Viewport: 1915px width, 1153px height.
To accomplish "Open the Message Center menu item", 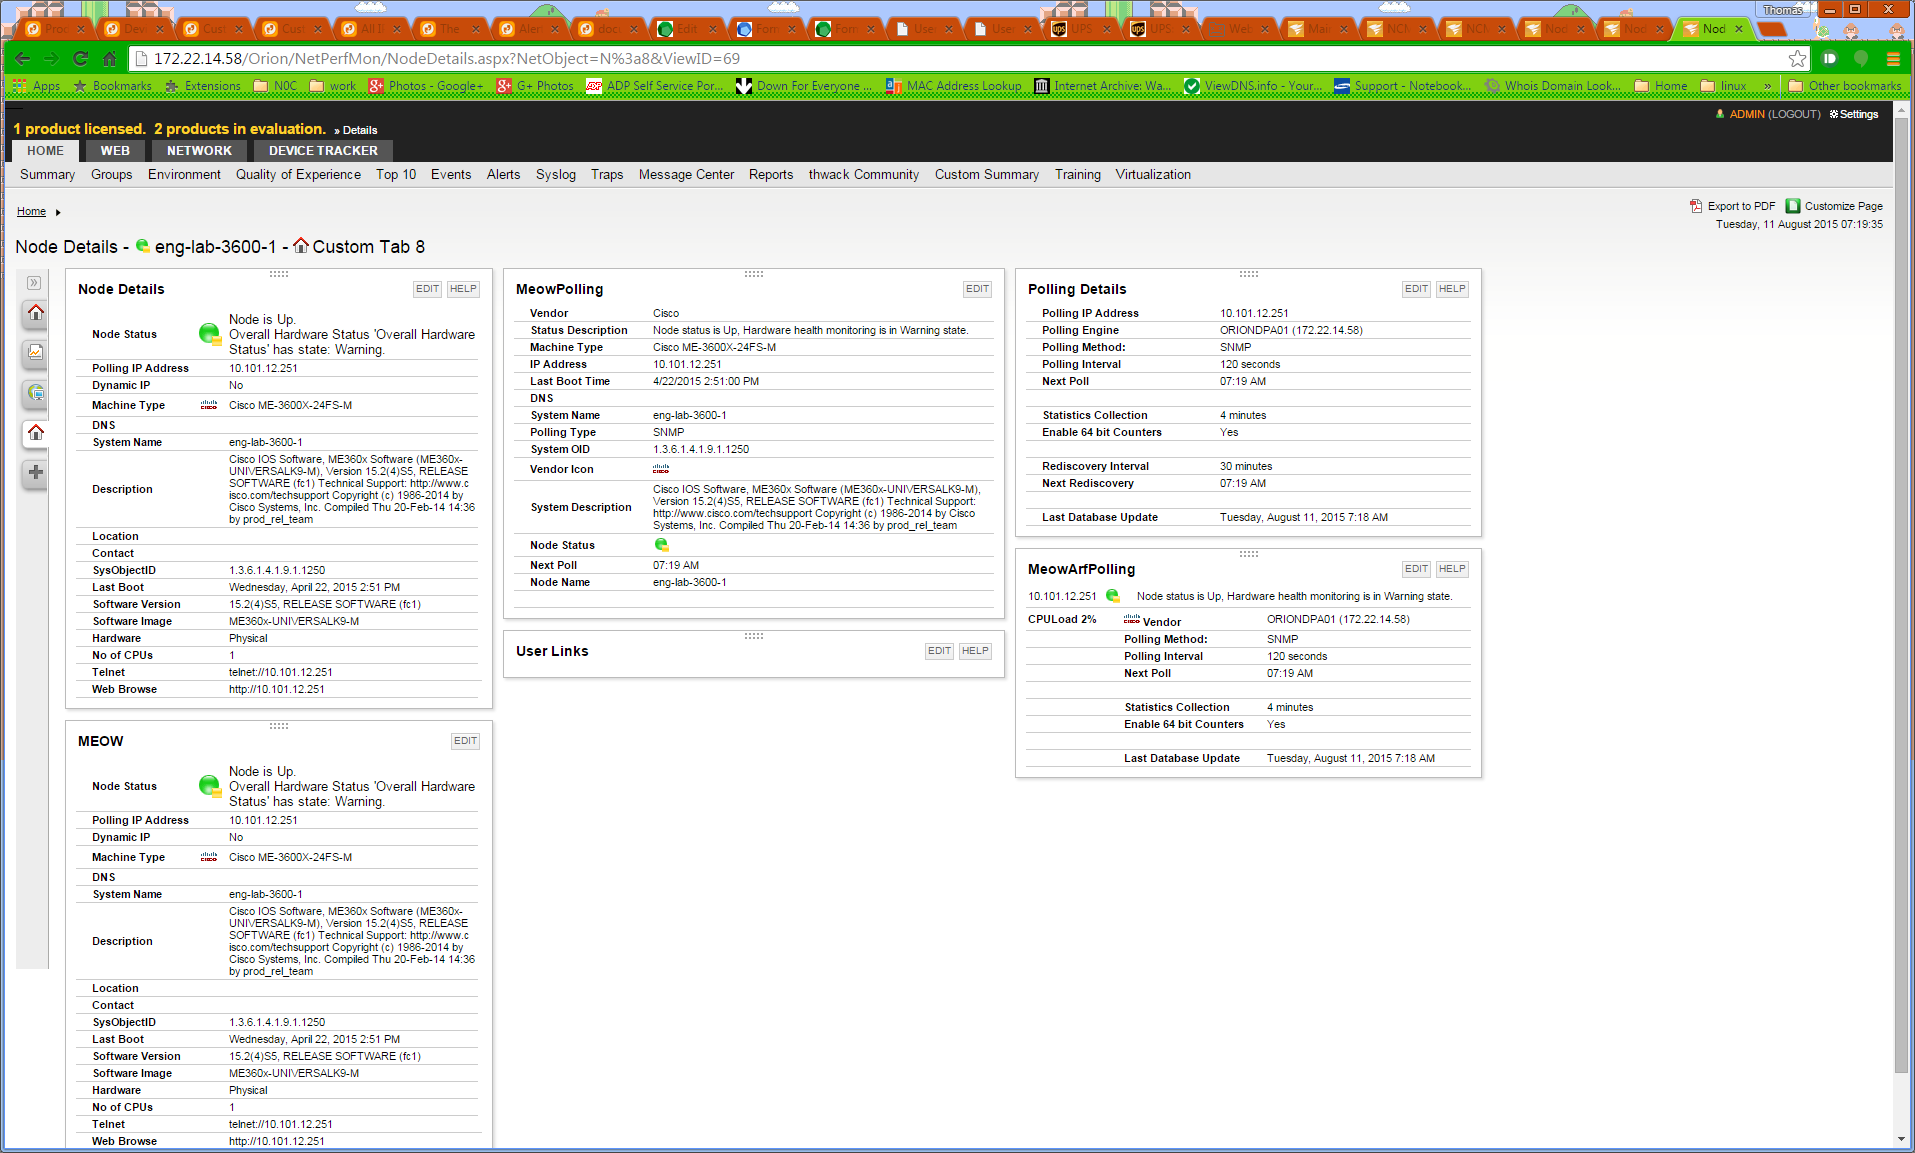I will (686, 175).
